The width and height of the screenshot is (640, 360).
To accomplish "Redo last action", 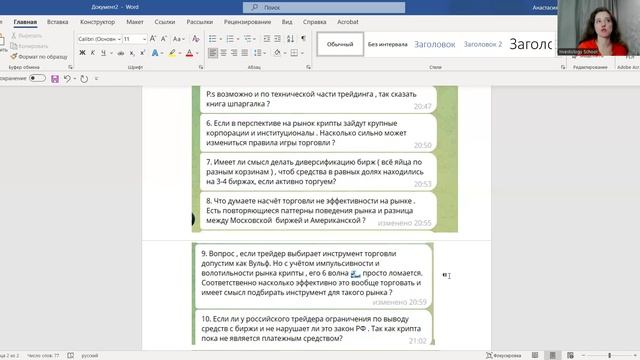I will (84, 79).
